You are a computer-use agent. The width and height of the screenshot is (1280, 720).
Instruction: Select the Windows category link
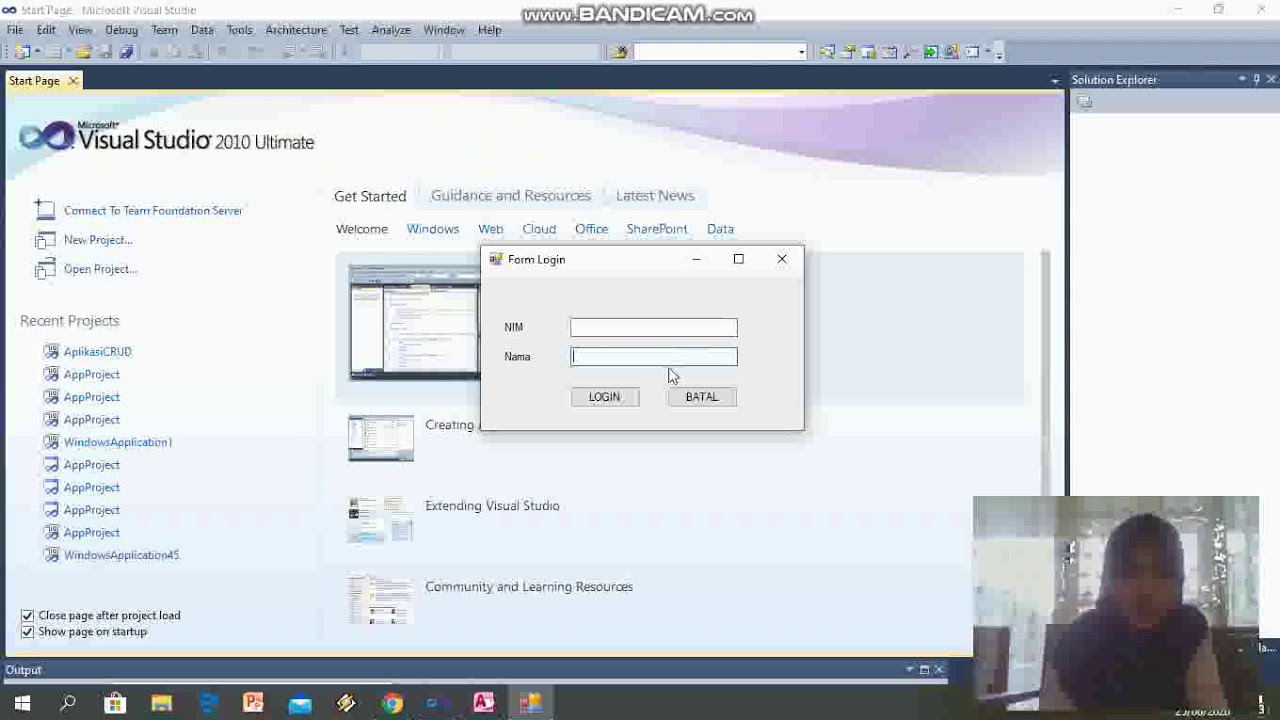point(433,229)
